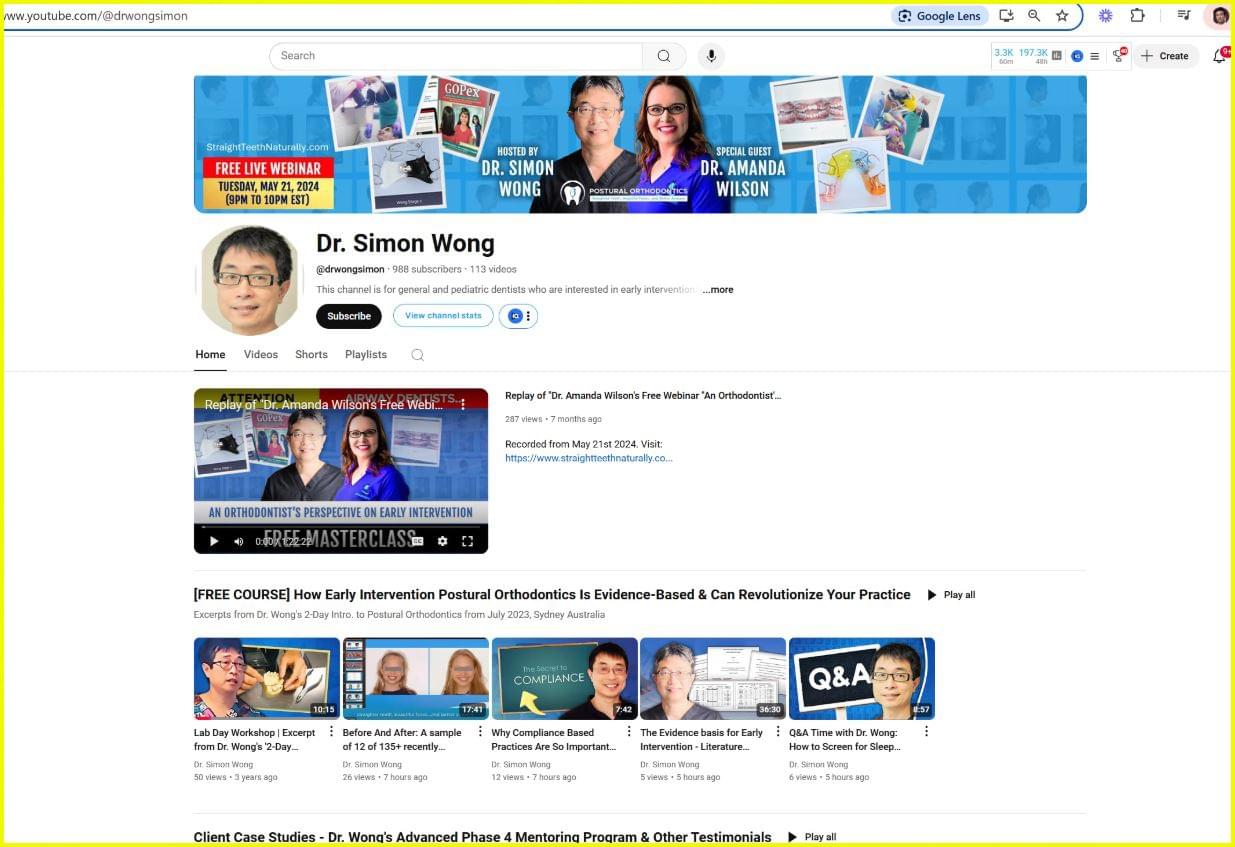The image size is (1235, 847).
Task: Click View channel stats button
Action: 443,316
